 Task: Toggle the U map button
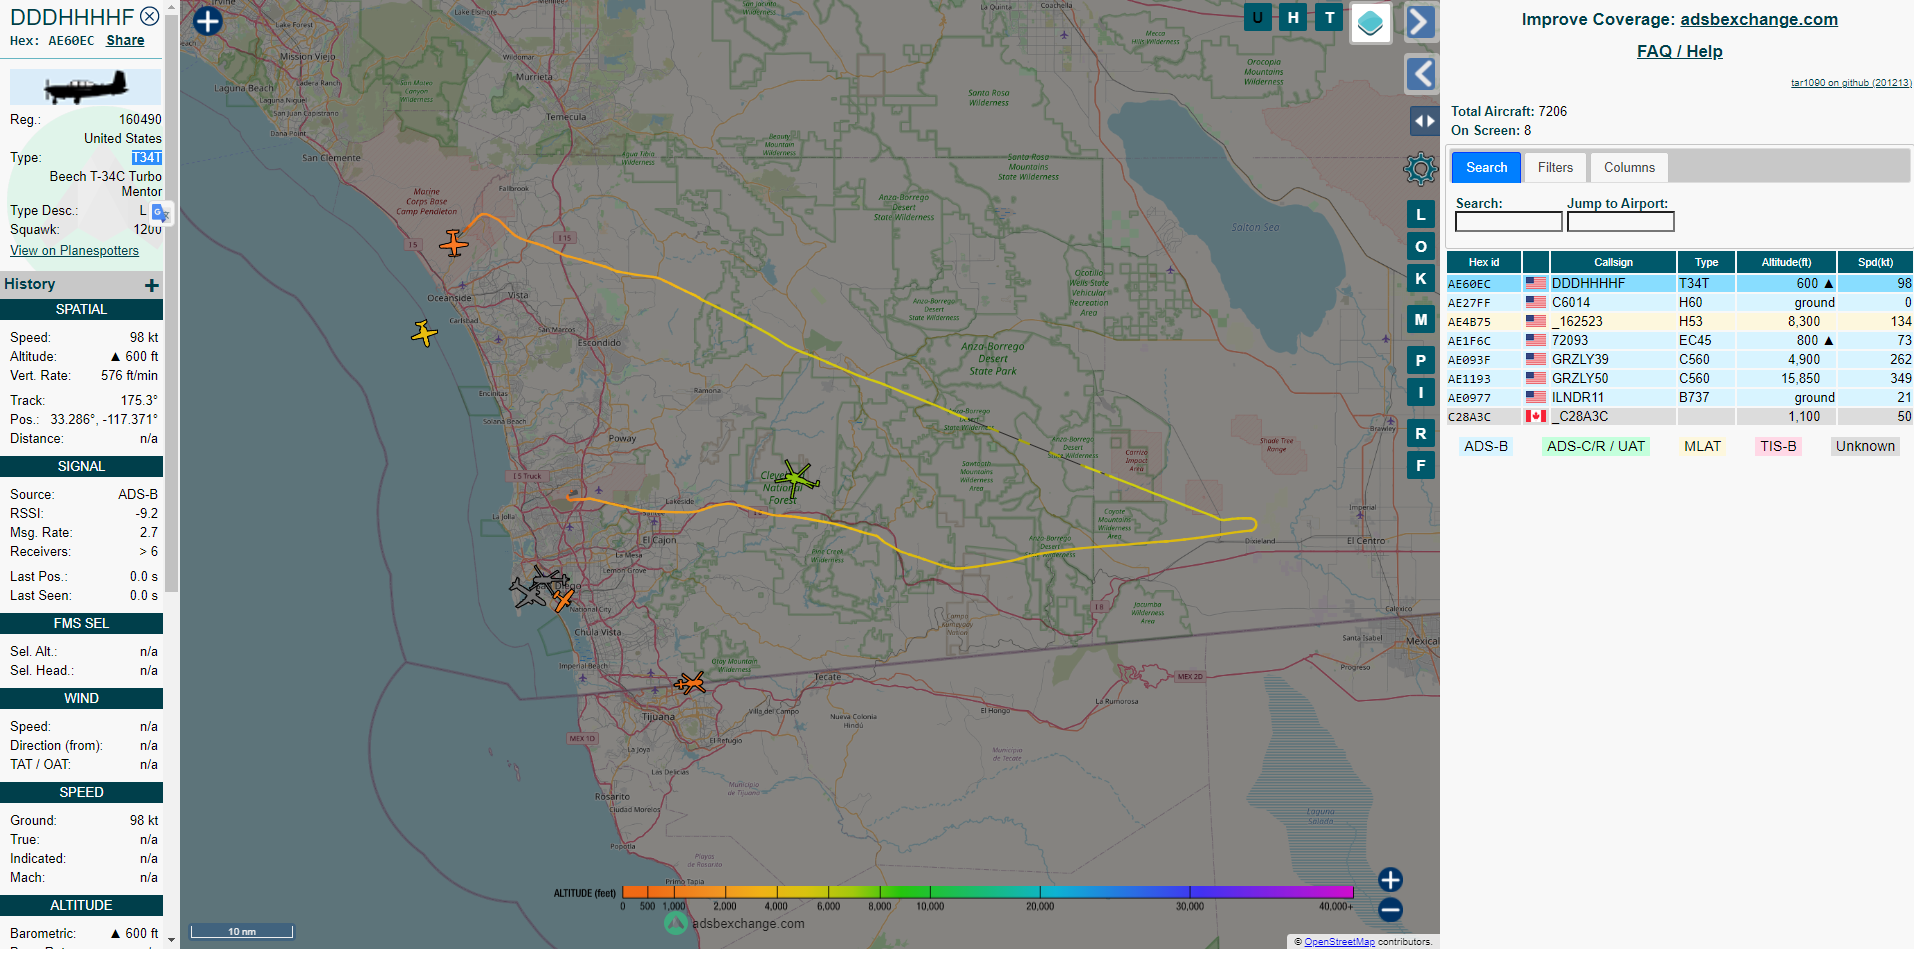pyautogui.click(x=1257, y=17)
